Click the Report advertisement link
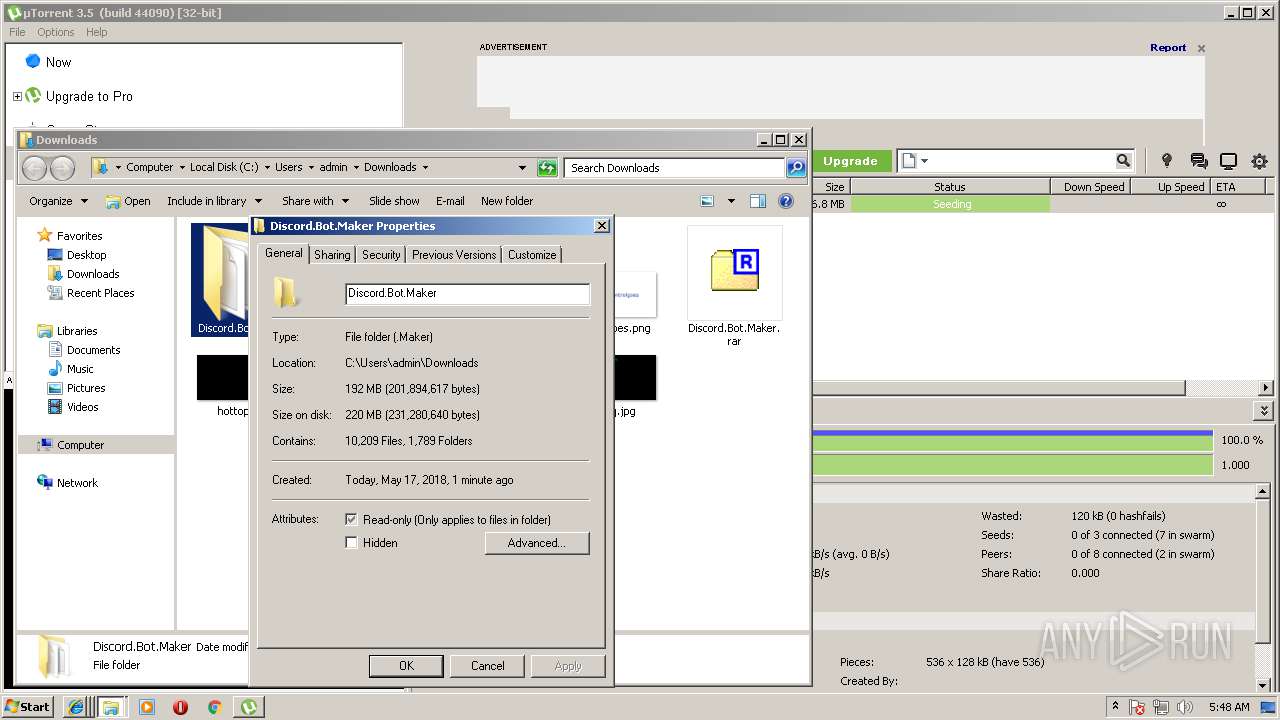Viewport: 1280px width, 720px height. pyautogui.click(x=1168, y=47)
